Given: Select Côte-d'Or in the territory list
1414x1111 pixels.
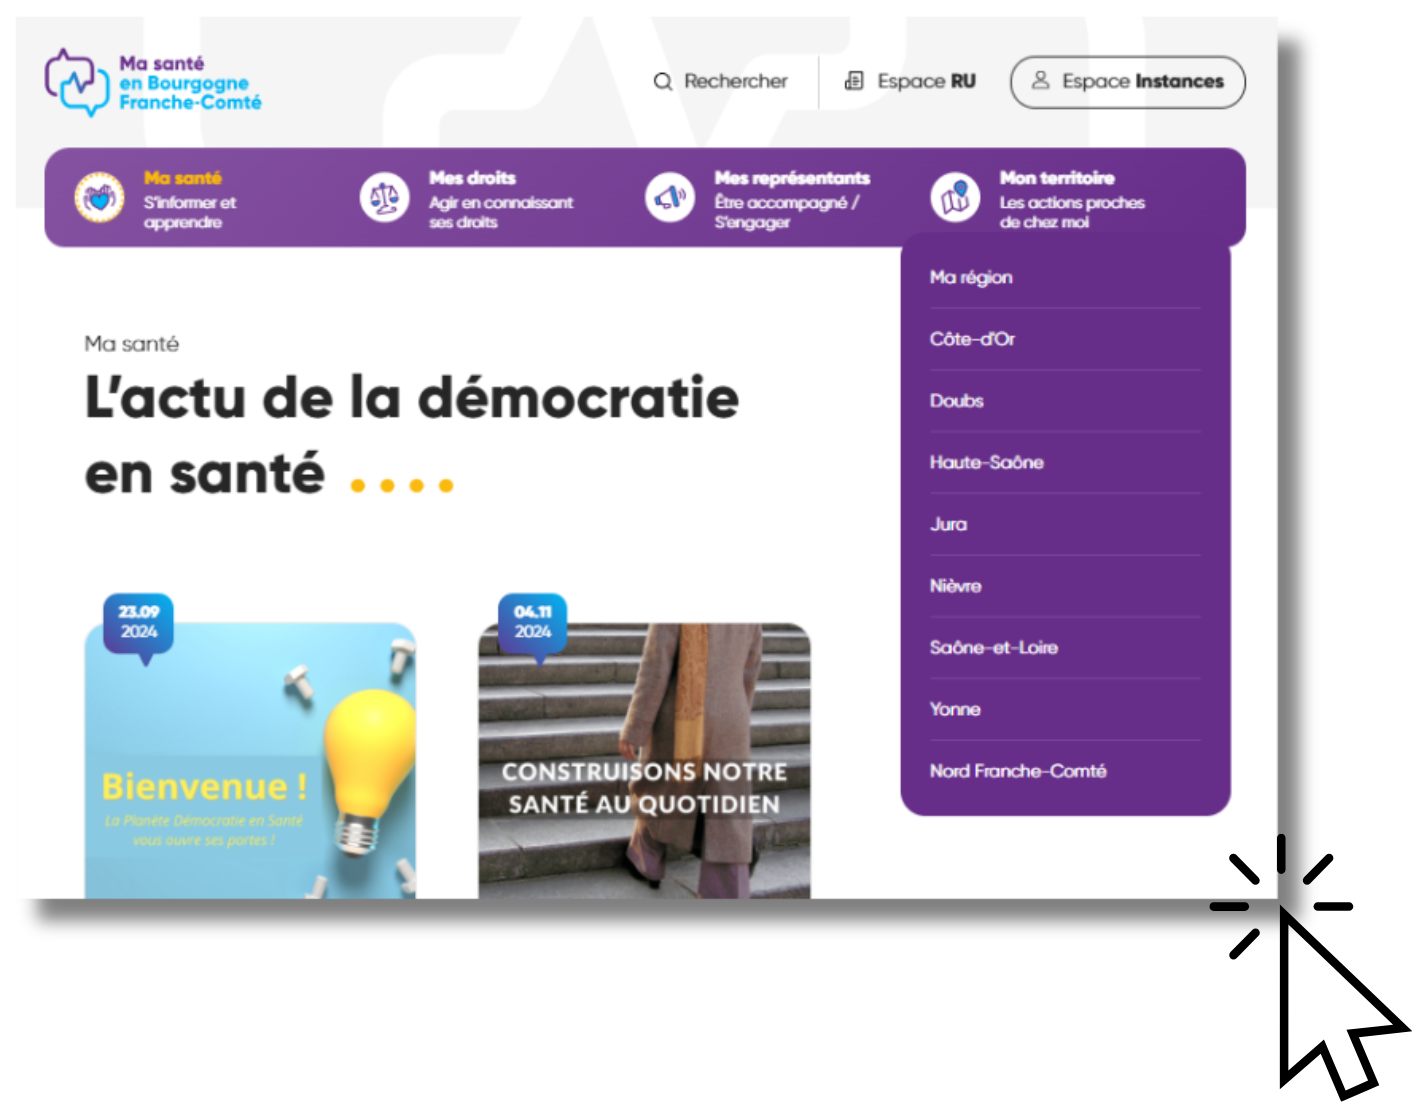Looking at the screenshot, I should coord(972,339).
